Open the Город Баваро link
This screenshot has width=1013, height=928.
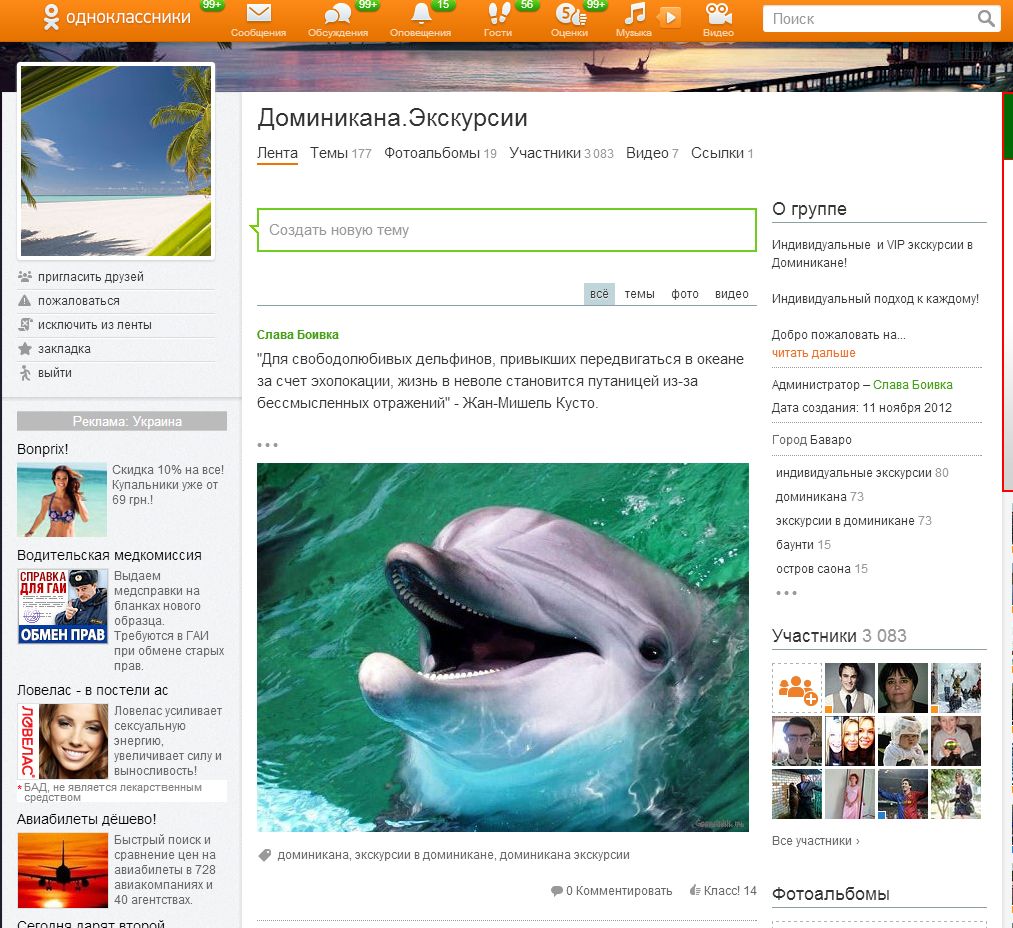point(811,439)
